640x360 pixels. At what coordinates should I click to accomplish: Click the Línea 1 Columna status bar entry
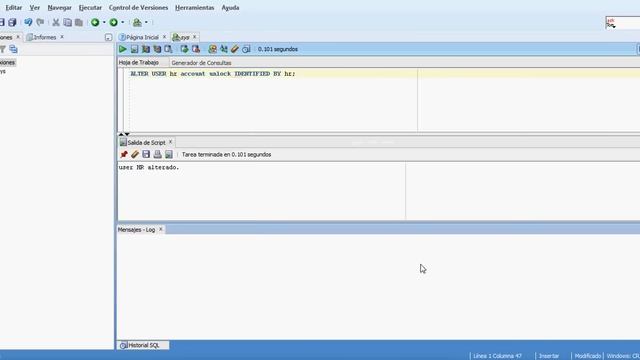click(x=497, y=356)
